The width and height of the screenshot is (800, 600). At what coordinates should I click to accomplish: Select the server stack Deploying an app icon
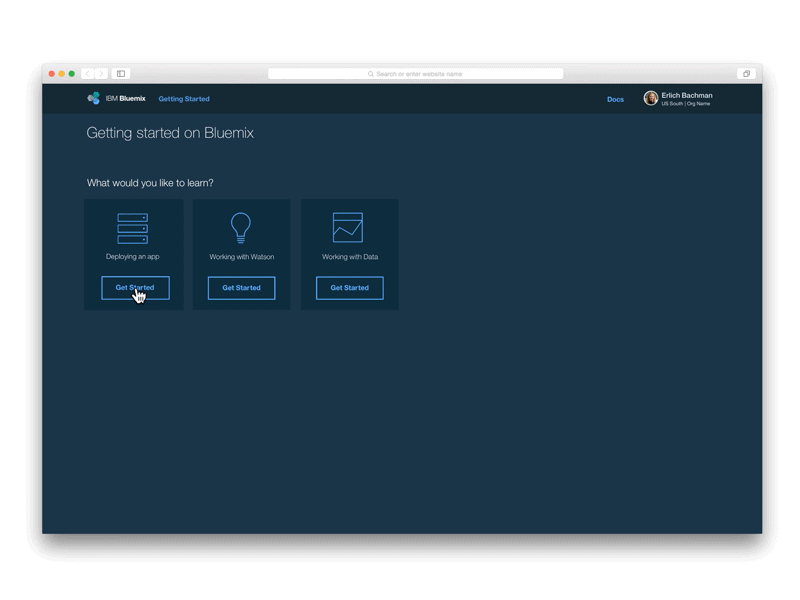coord(133,229)
